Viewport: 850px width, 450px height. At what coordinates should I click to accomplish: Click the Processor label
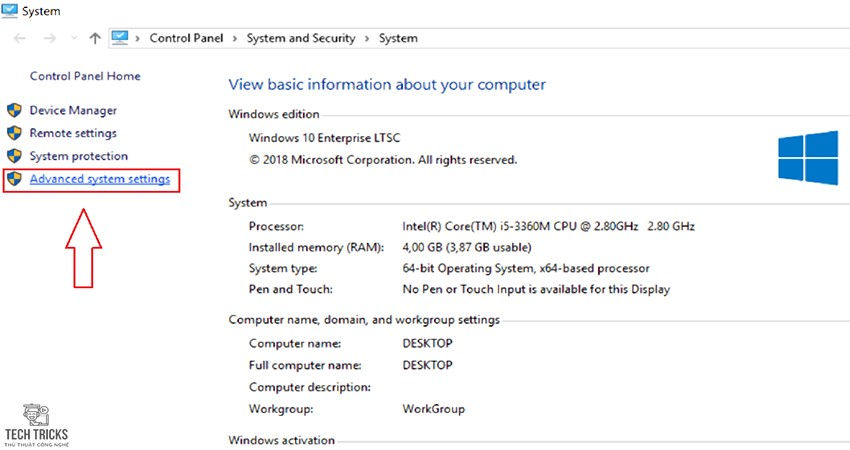point(276,226)
